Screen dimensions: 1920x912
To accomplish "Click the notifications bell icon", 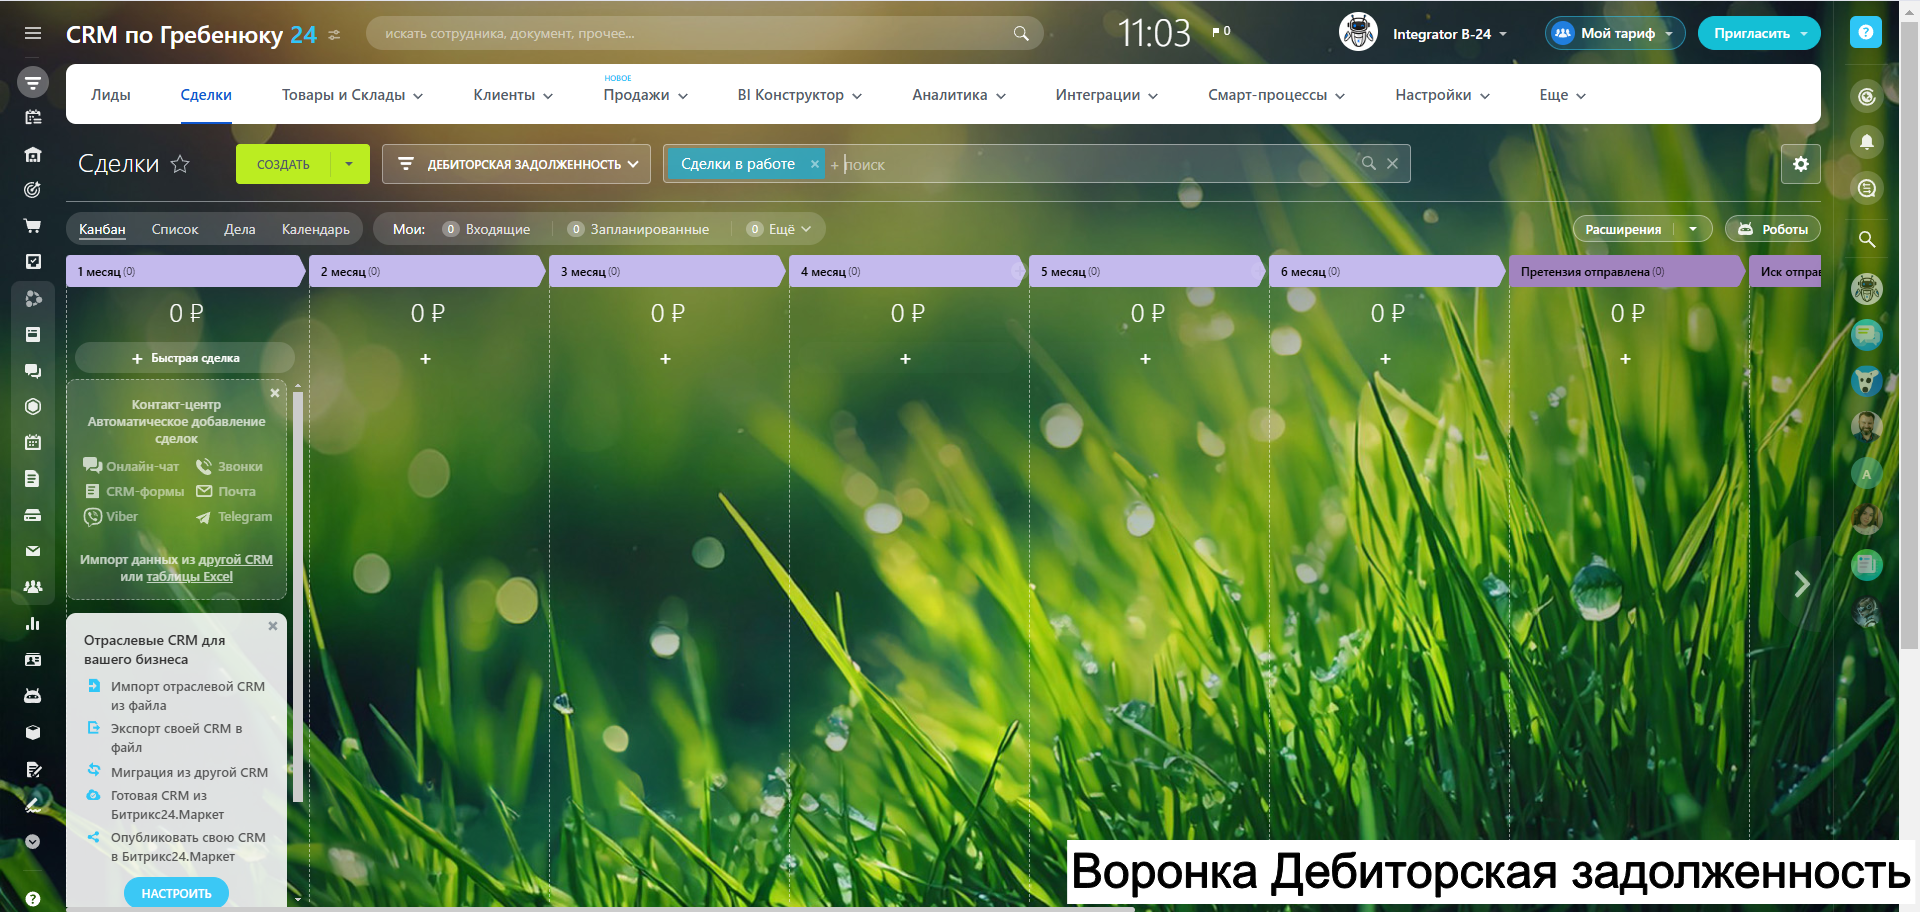I will [1866, 142].
